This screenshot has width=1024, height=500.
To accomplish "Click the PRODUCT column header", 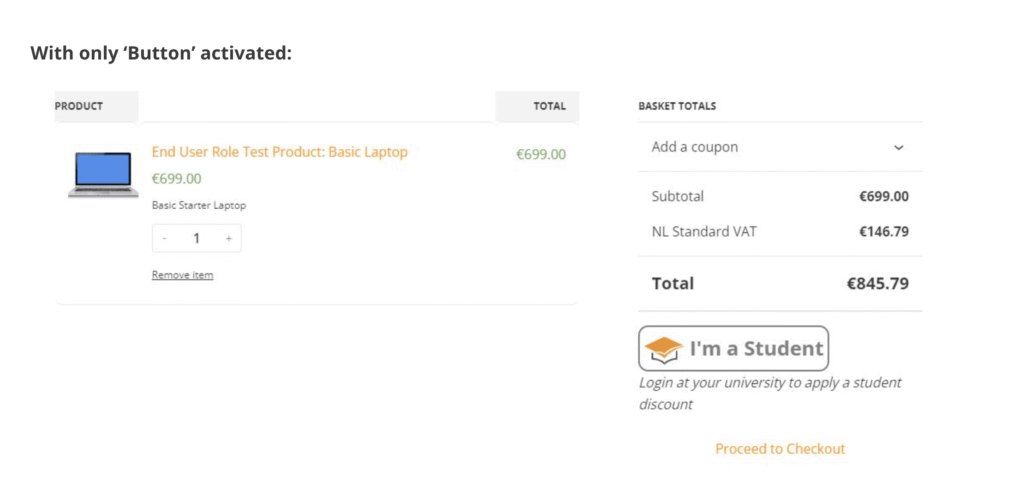I will (x=79, y=106).
